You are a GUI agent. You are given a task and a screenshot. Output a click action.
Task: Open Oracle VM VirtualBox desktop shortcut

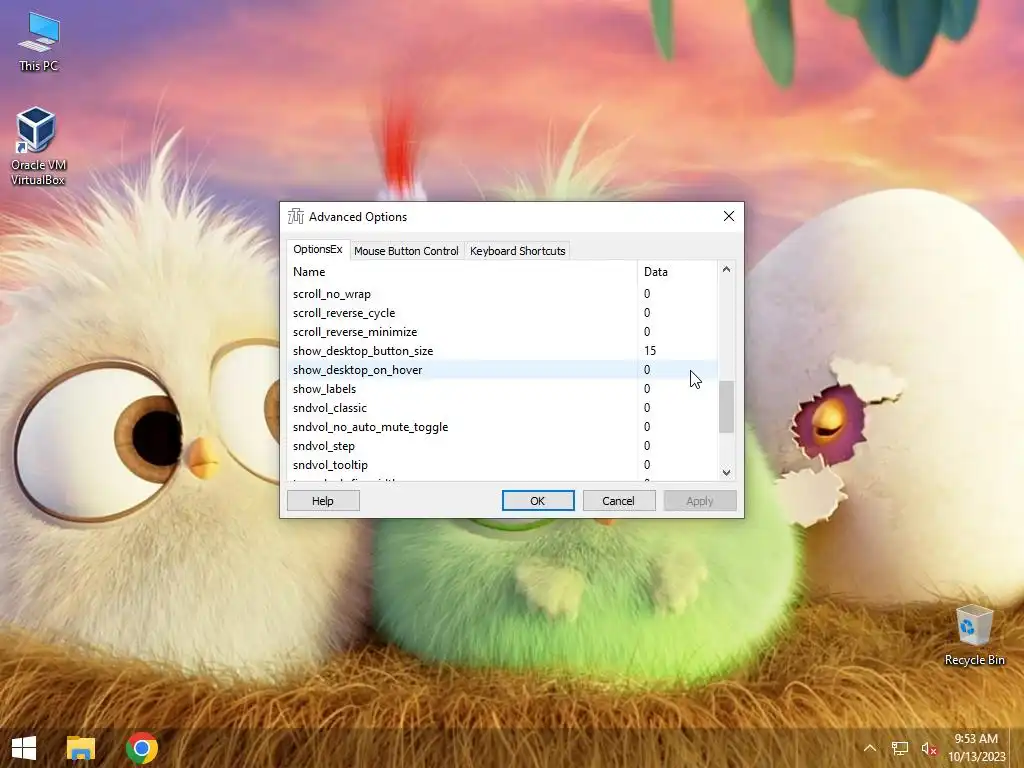(38, 146)
